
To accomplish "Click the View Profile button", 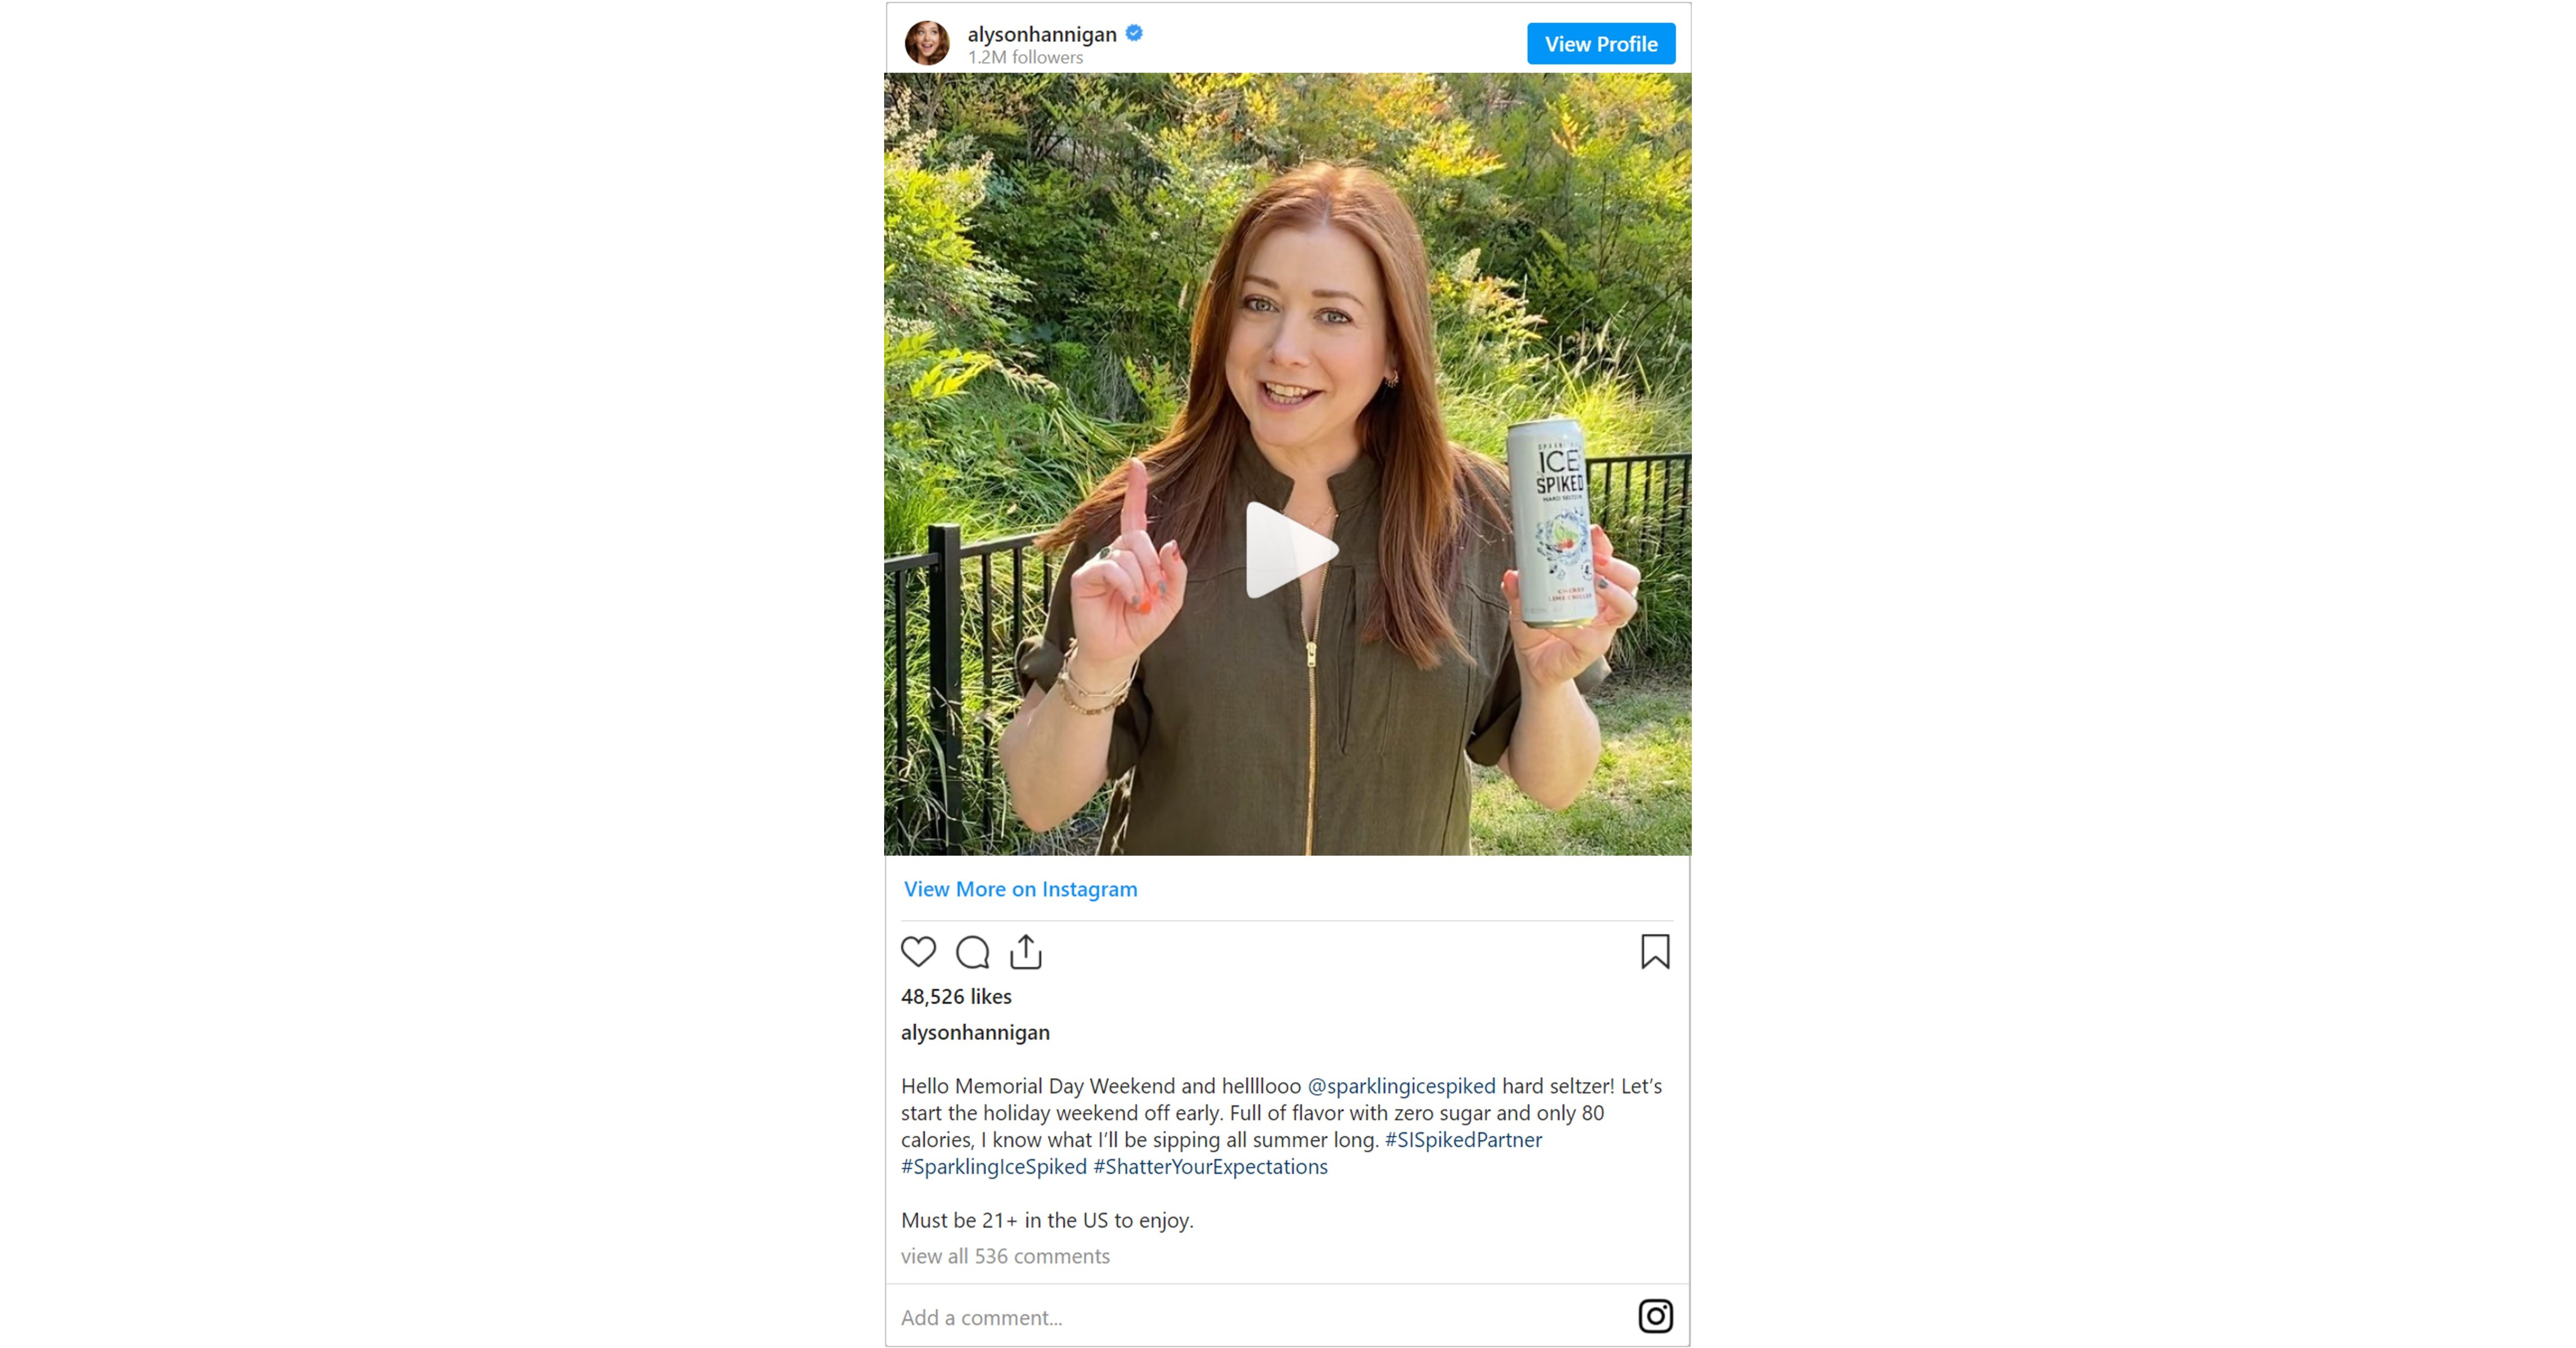I will (1601, 44).
